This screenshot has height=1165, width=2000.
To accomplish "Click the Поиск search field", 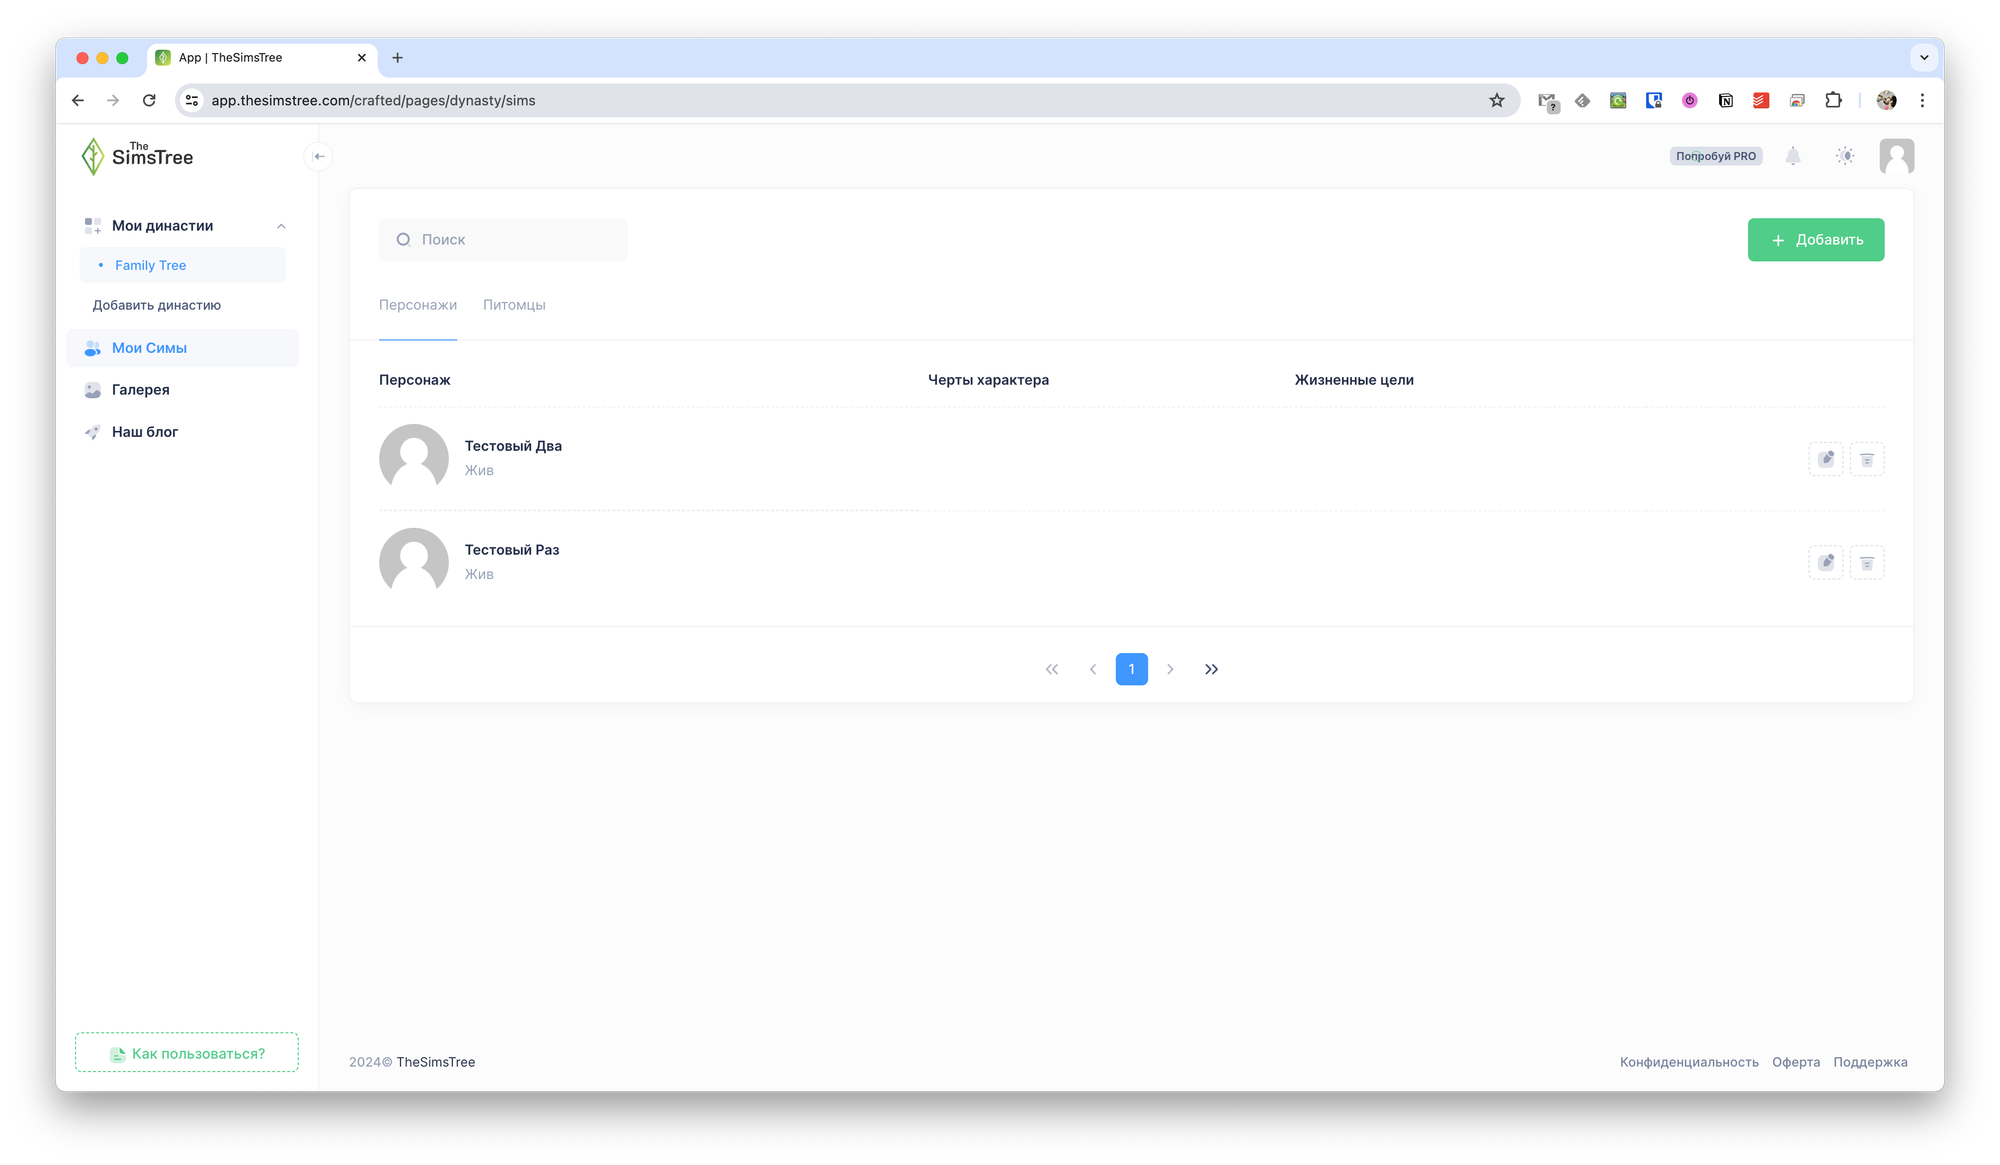I will tap(503, 240).
